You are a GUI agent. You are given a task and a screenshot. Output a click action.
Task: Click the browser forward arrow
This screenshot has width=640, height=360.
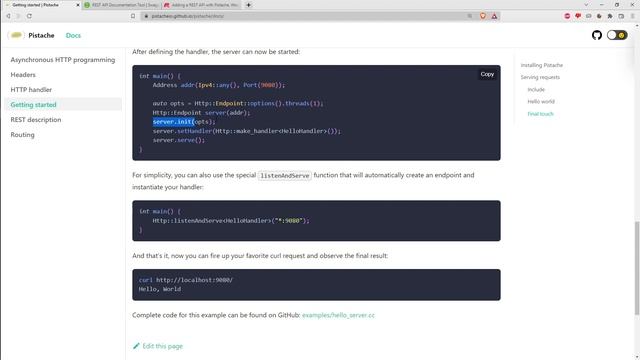(18, 16)
